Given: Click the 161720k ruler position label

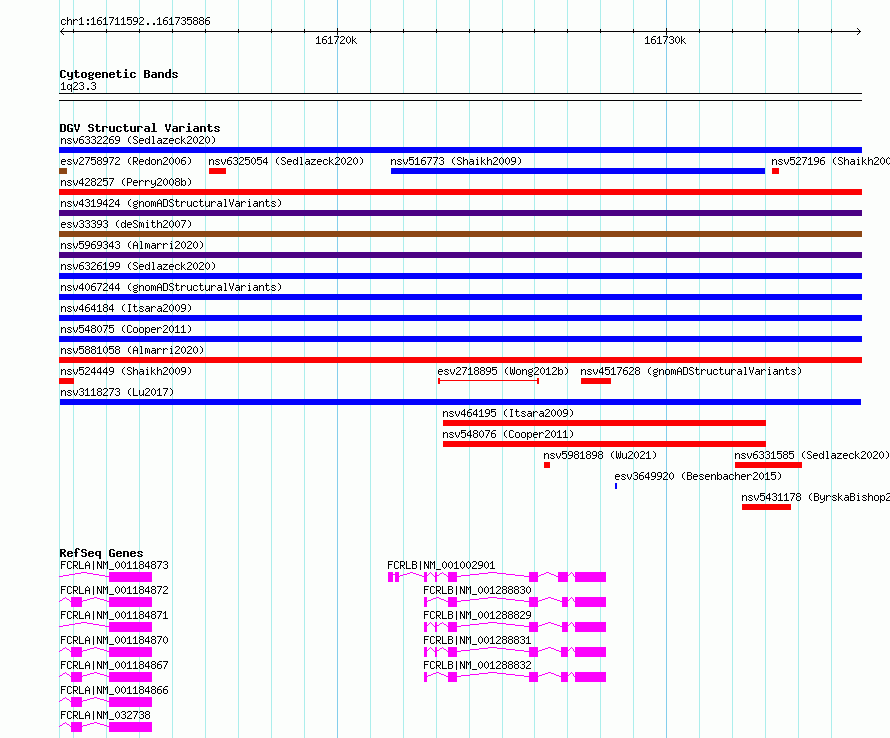Looking at the screenshot, I should 336,40.
